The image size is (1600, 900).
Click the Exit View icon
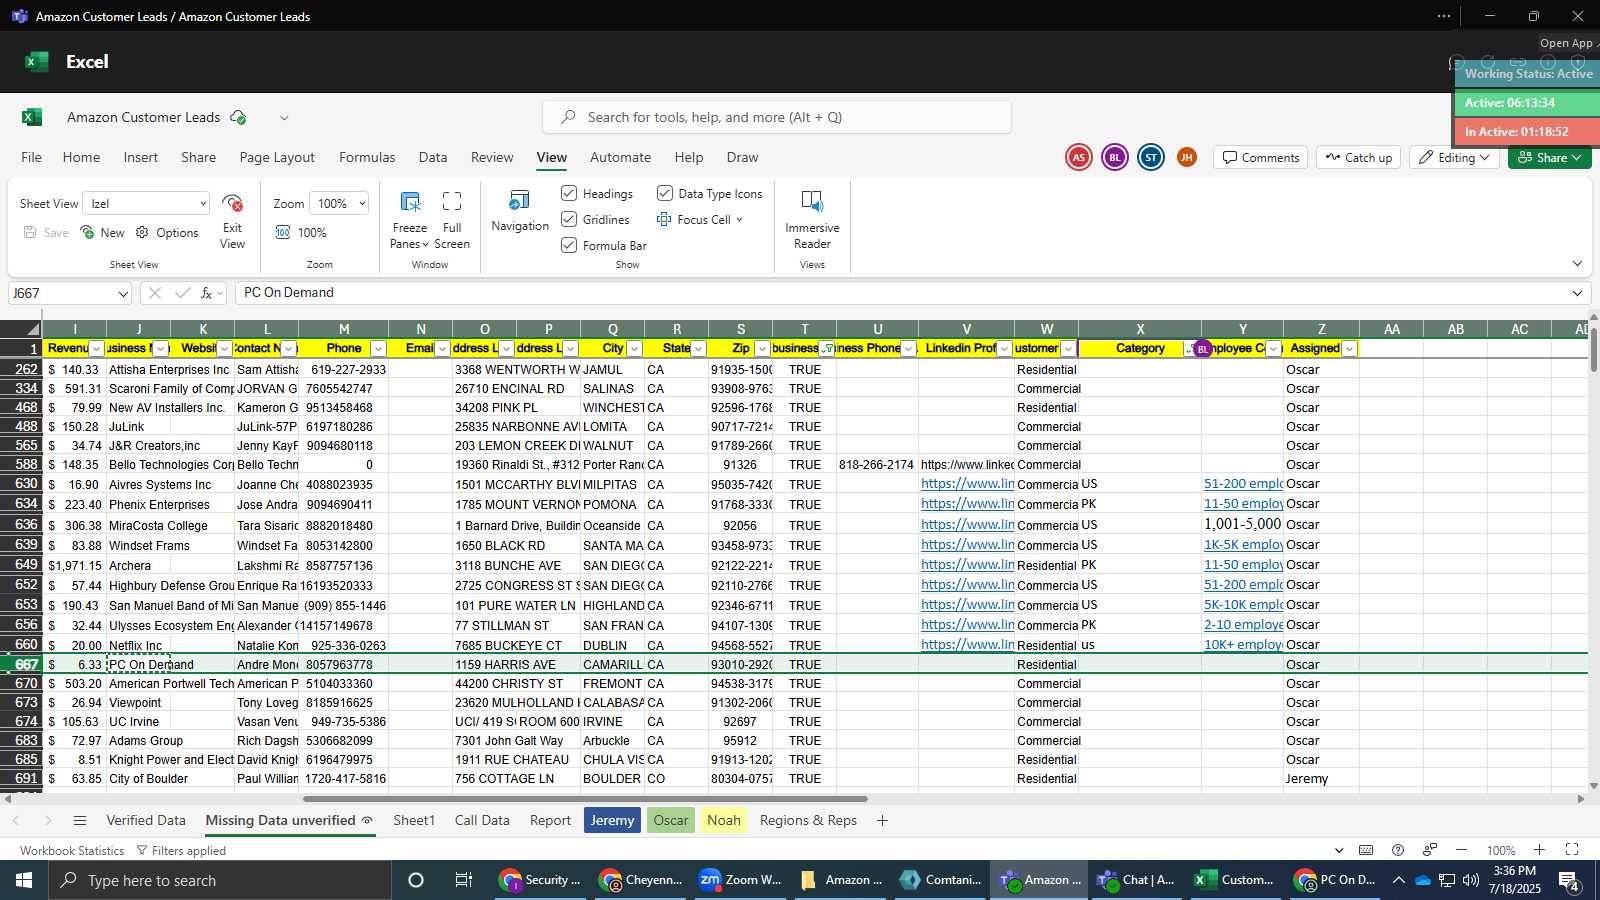click(232, 203)
